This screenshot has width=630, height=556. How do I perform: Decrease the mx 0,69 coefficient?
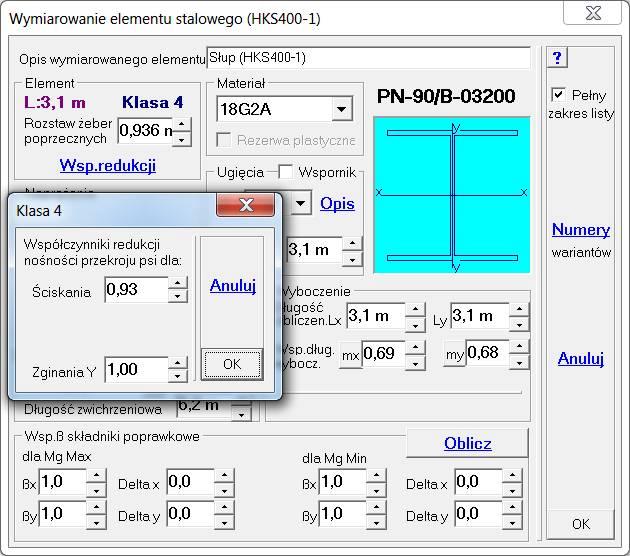pos(415,363)
